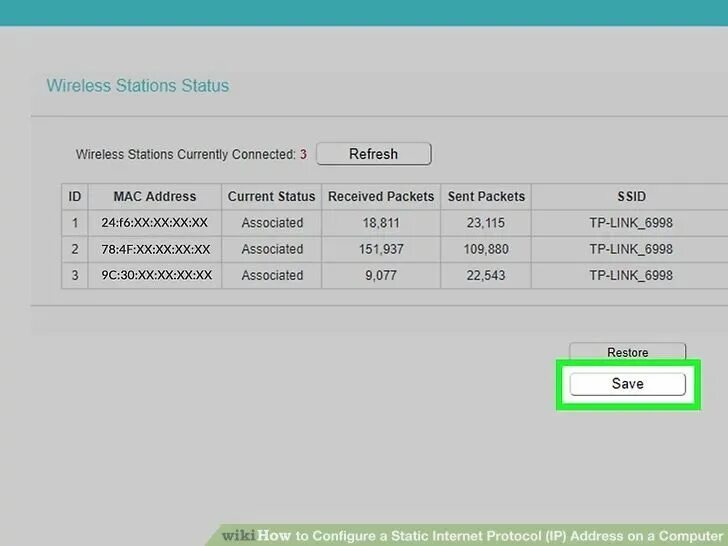Click Associated status in row 3
Screen dimensions: 728x546
click(272, 275)
